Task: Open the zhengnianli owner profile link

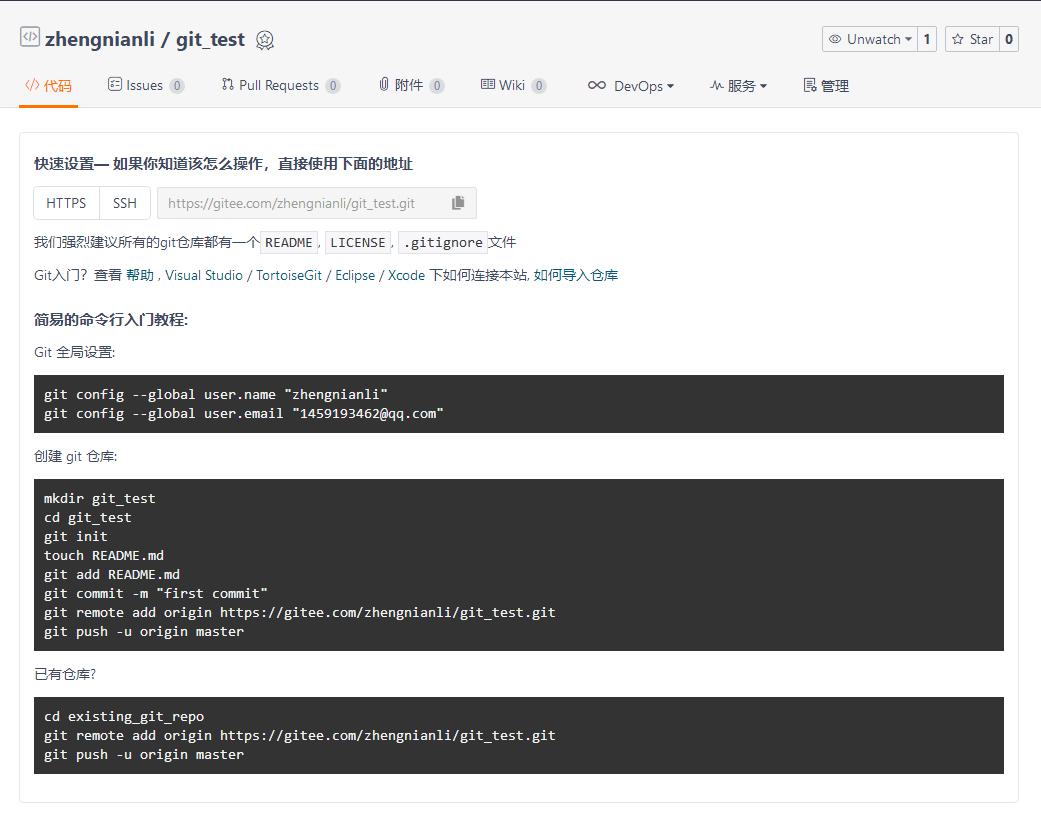Action: (100, 39)
